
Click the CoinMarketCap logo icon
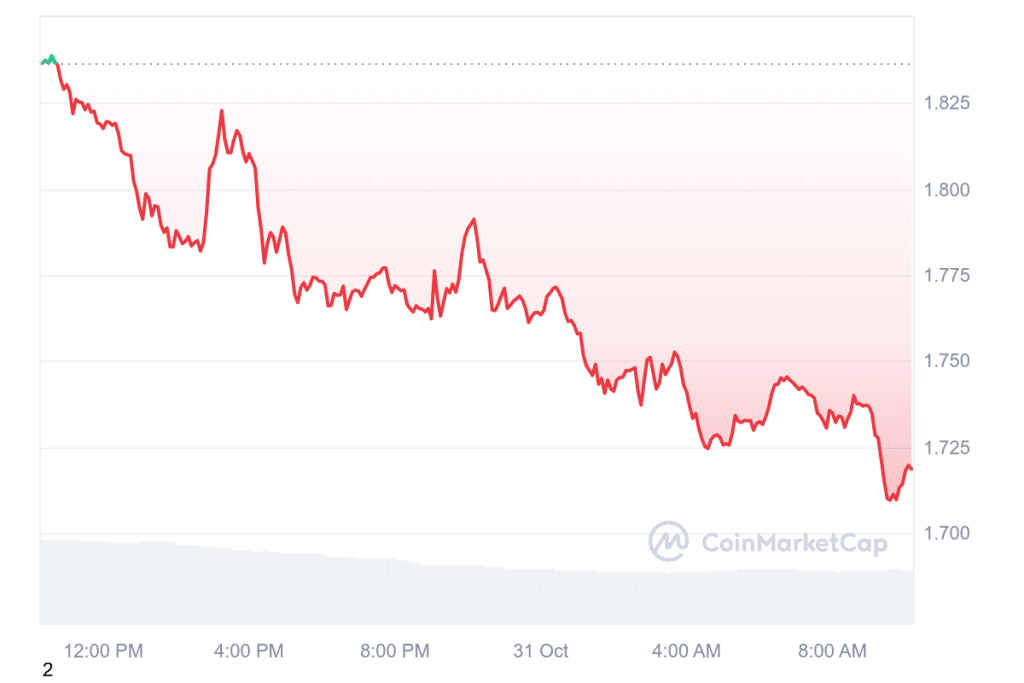(668, 541)
